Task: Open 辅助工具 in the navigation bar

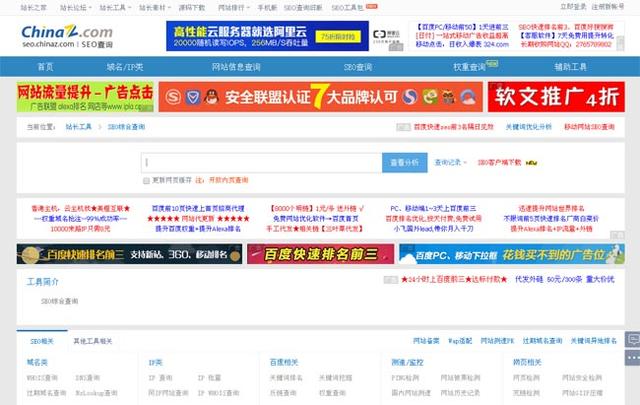Action: (570, 67)
